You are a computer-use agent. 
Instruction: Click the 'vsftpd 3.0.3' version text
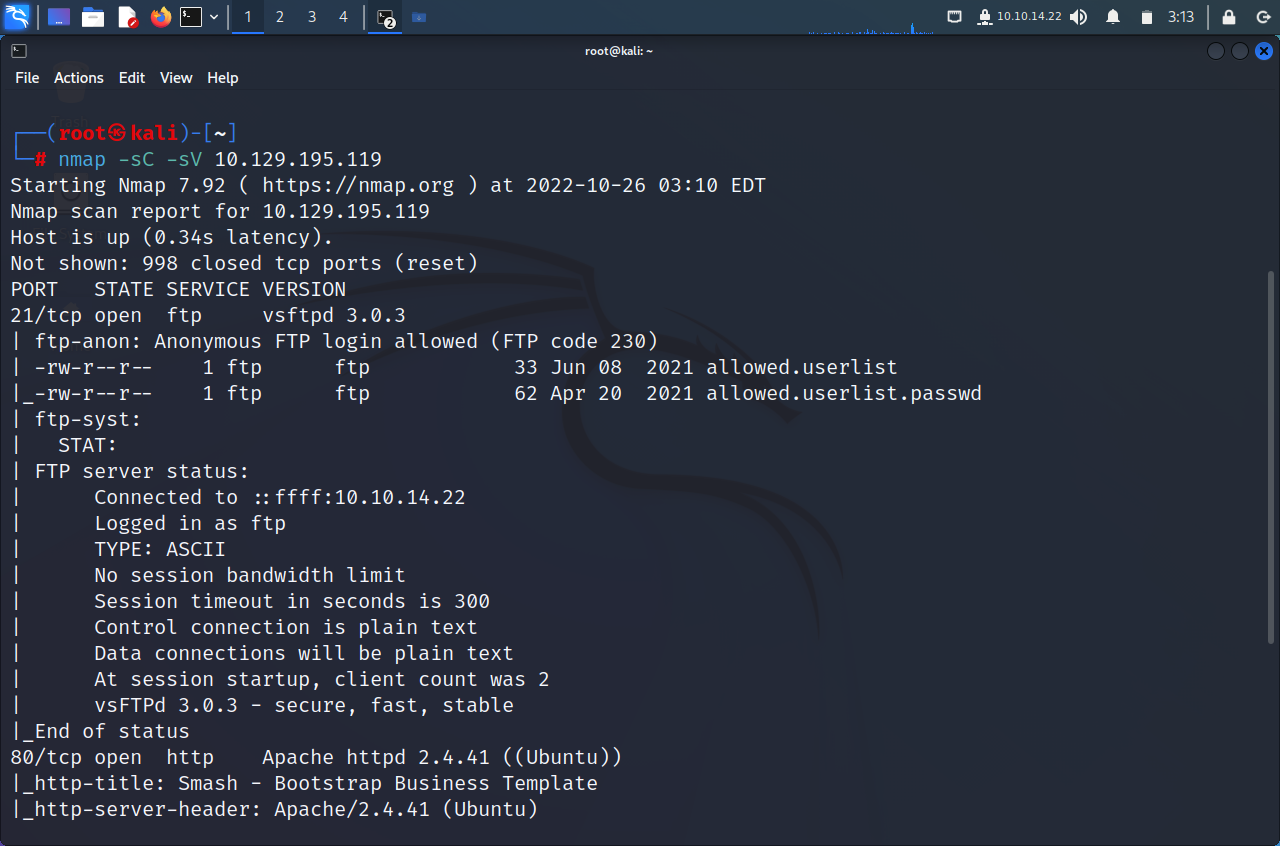coord(334,315)
